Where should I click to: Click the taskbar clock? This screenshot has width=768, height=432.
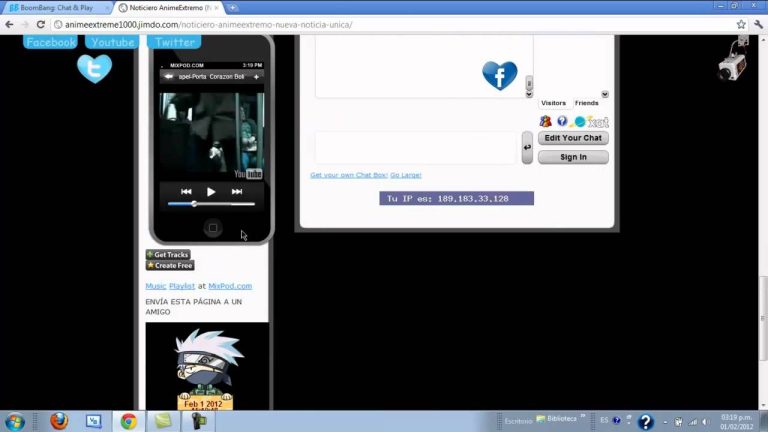click(736, 422)
